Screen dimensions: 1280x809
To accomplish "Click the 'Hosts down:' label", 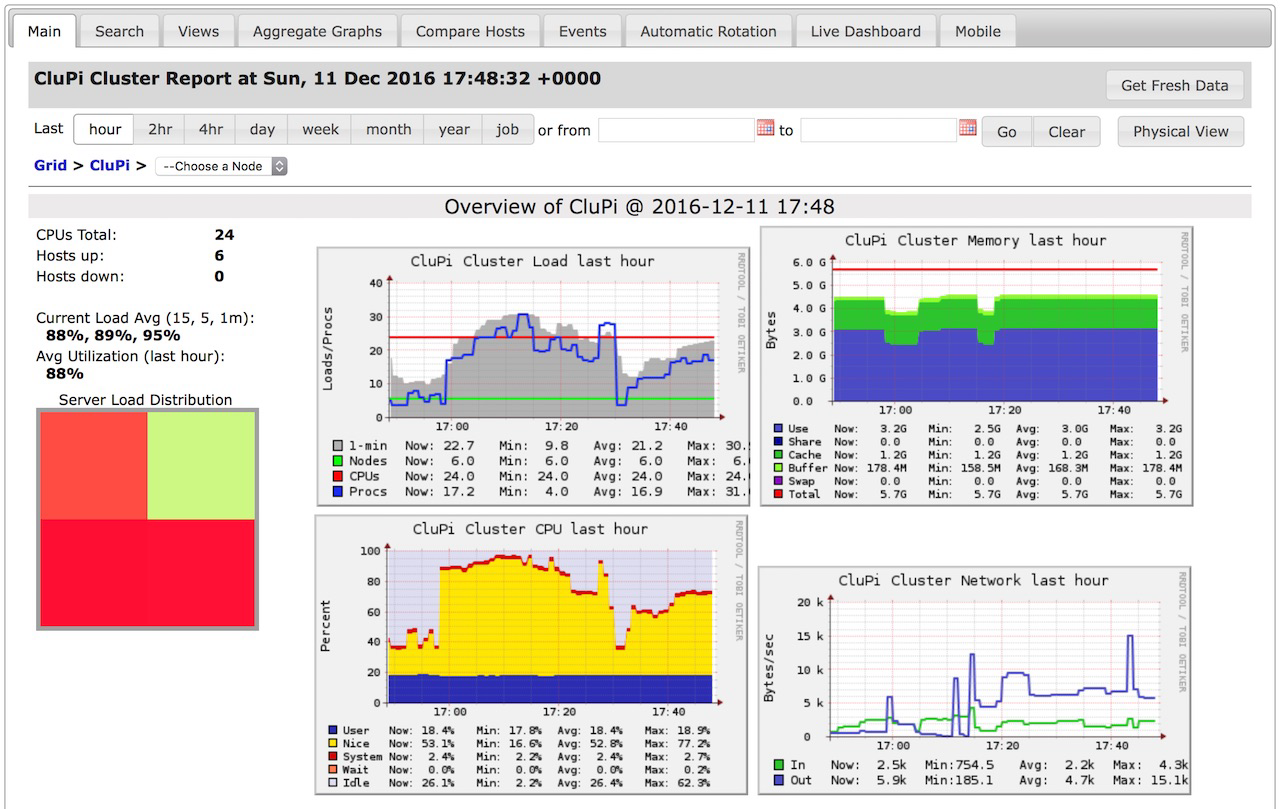I will [80, 276].
